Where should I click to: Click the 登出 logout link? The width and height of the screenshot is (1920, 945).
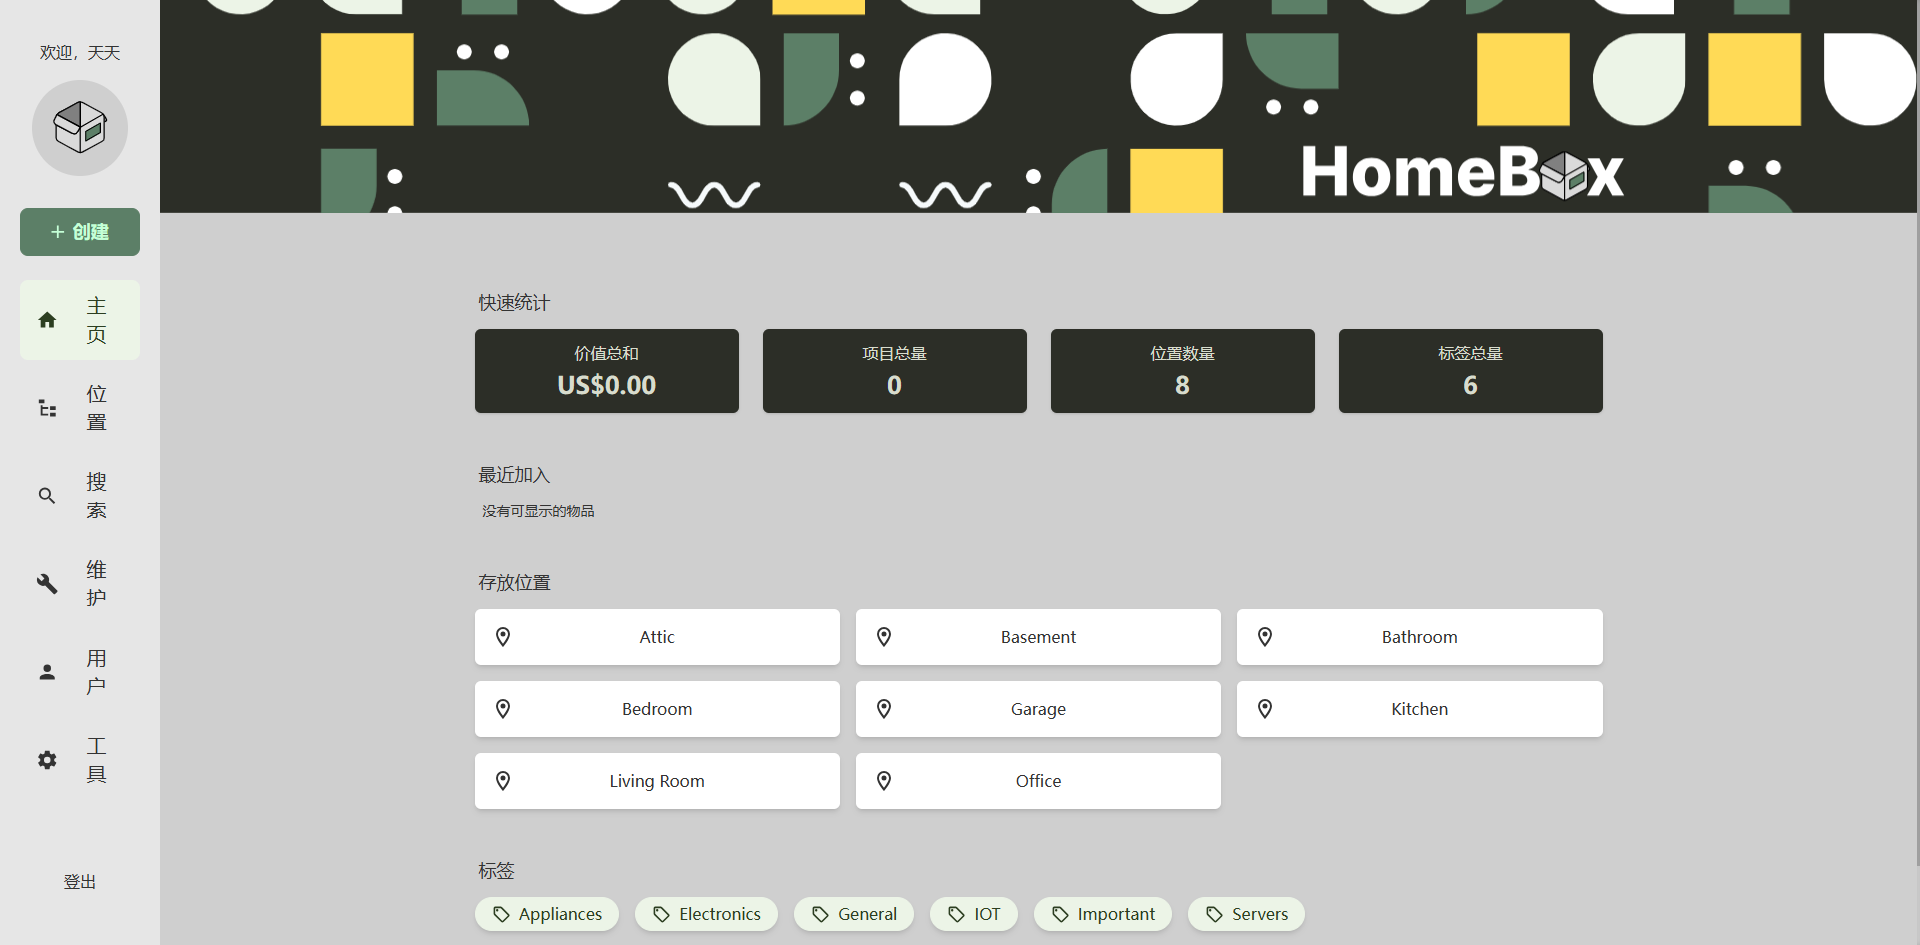point(80,882)
